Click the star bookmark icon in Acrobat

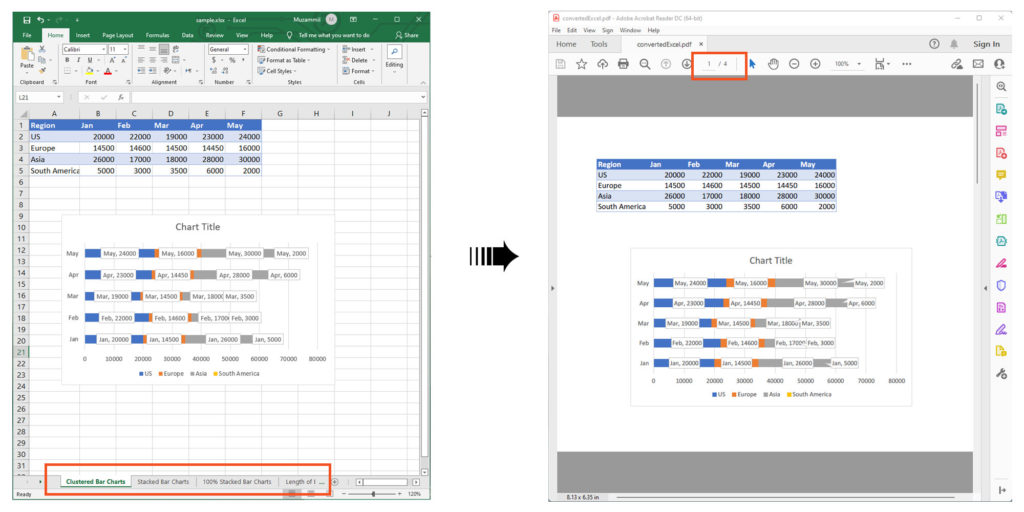click(x=581, y=64)
